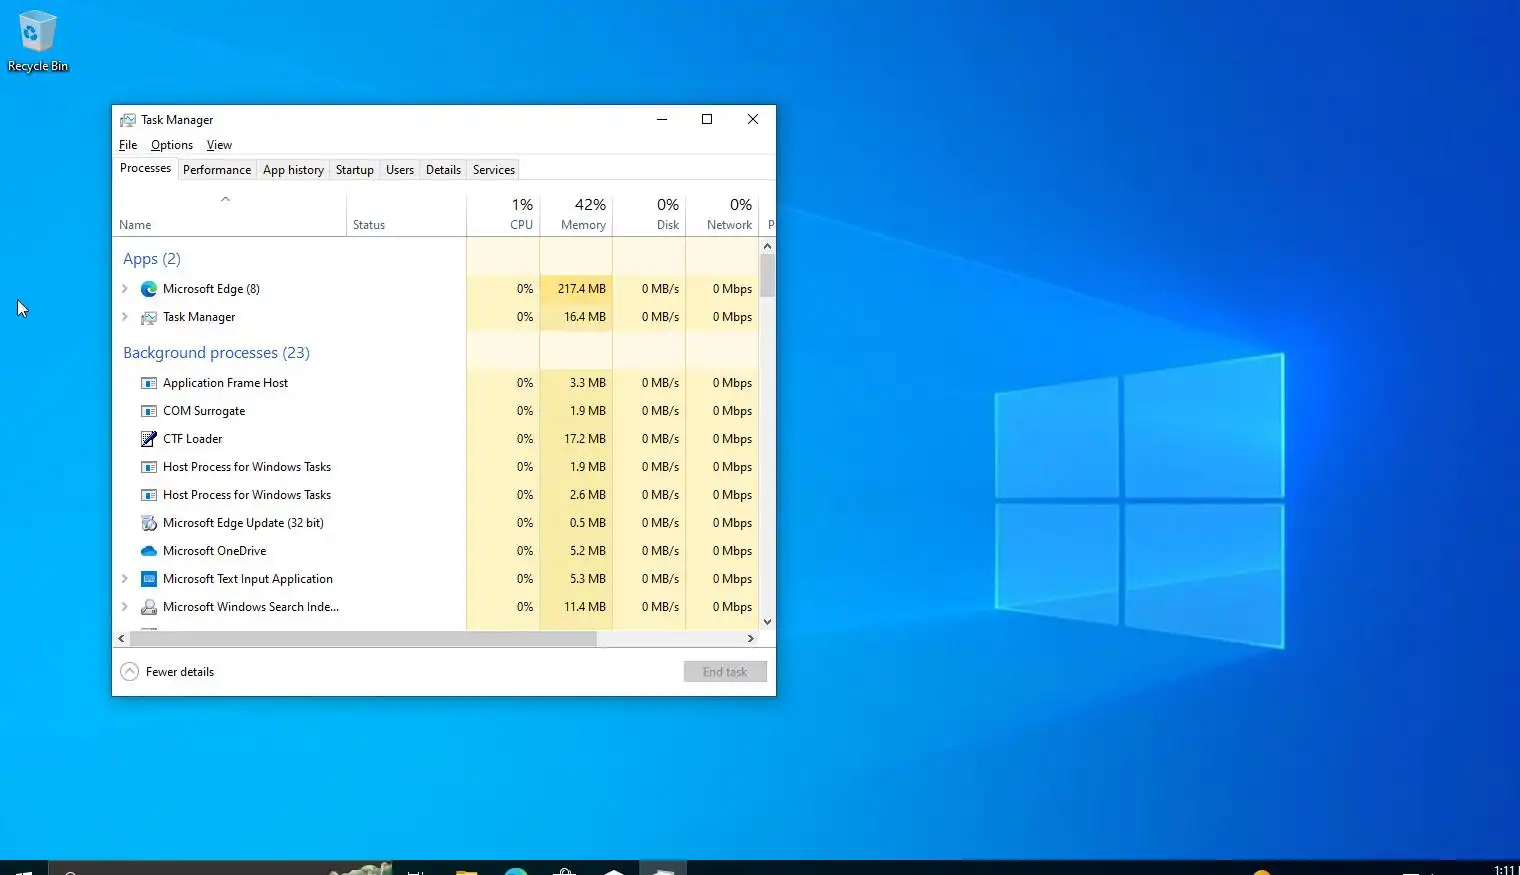Click the 3.3 MB memory cell

click(x=576, y=383)
